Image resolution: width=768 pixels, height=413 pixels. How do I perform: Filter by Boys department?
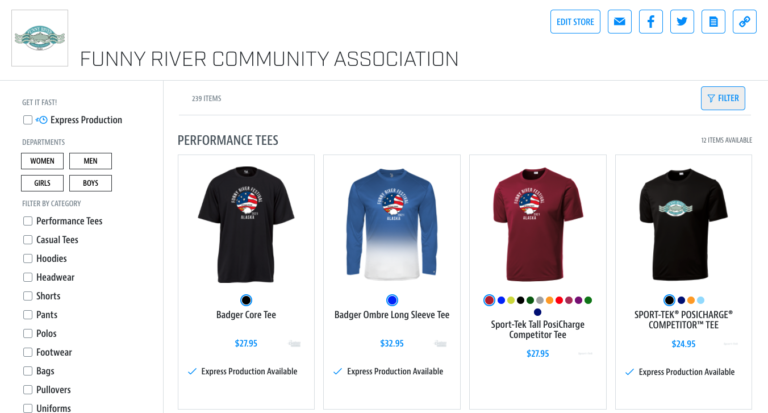(90, 183)
